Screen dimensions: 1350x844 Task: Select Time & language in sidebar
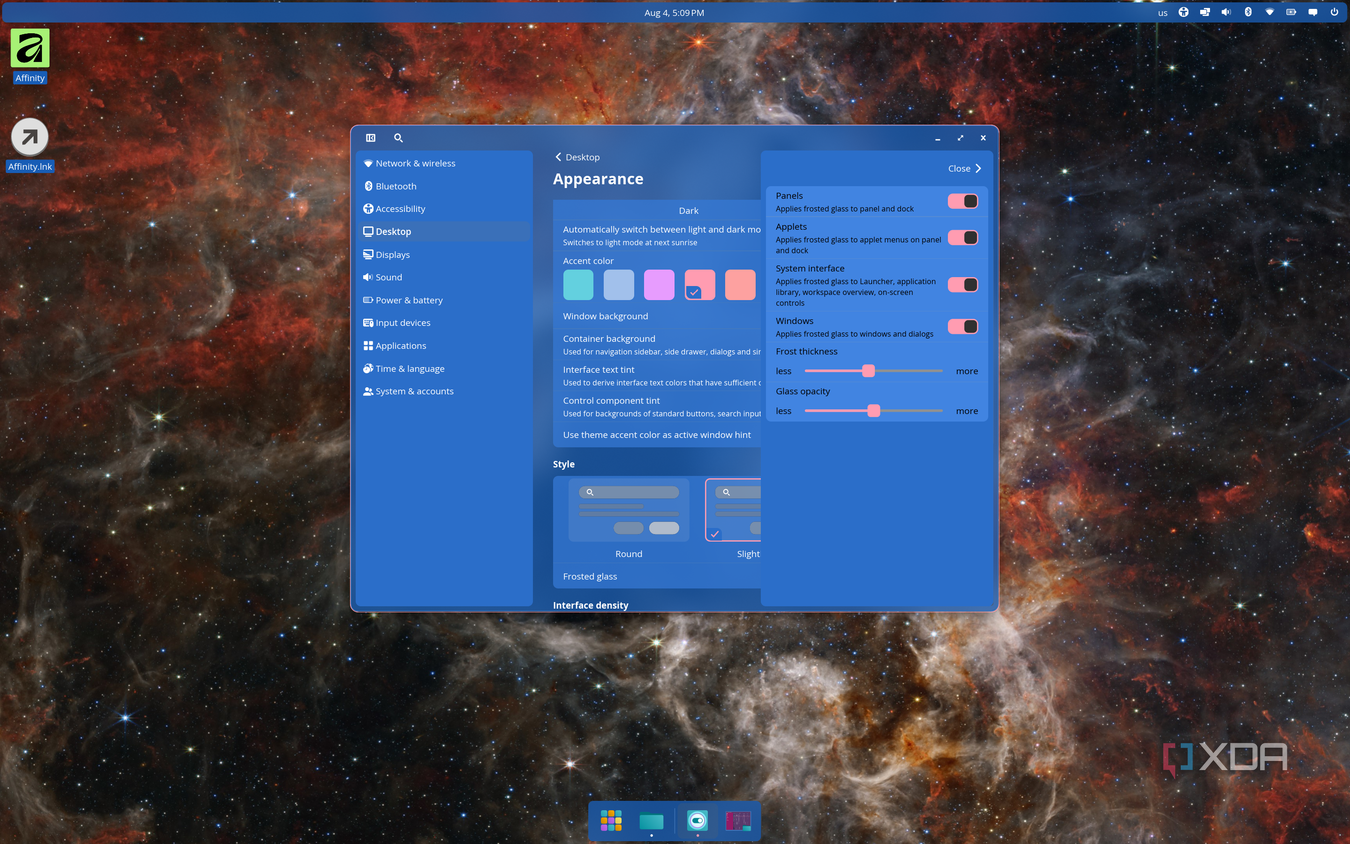coord(443,369)
